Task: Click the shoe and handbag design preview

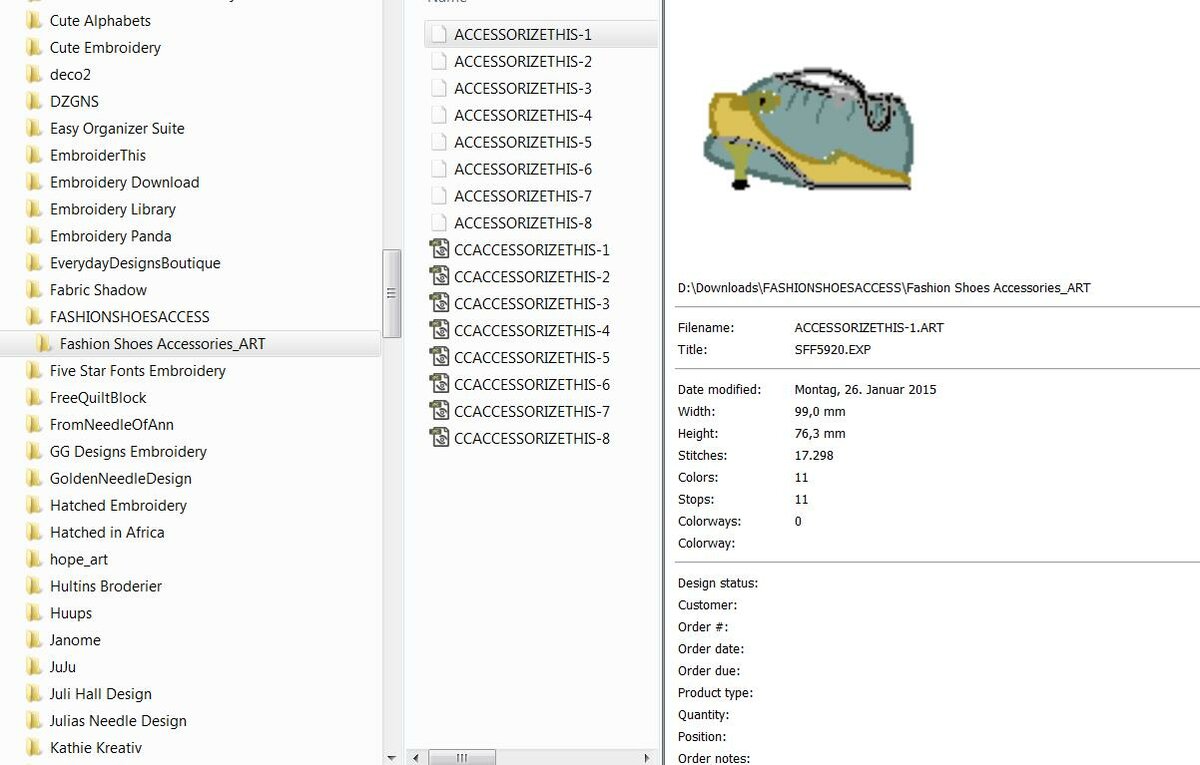Action: point(808,127)
